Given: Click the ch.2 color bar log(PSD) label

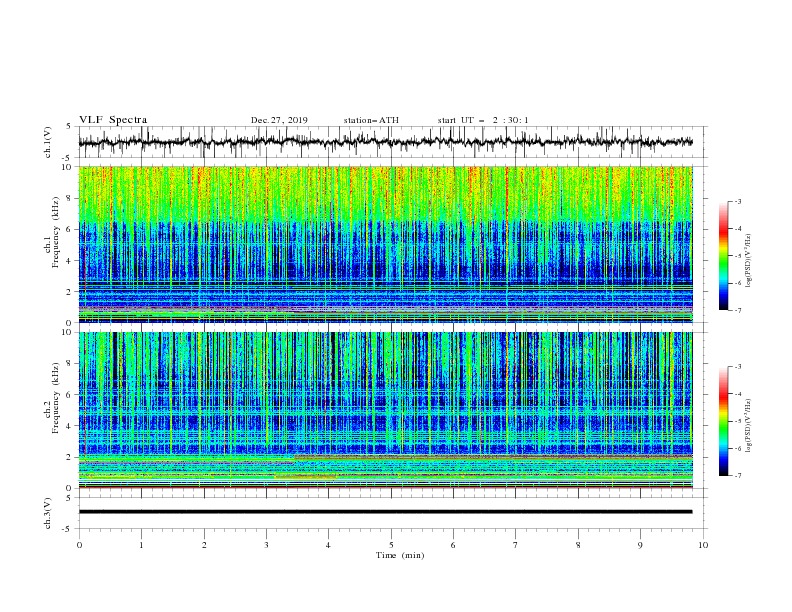Looking at the screenshot, I should (x=749, y=426).
